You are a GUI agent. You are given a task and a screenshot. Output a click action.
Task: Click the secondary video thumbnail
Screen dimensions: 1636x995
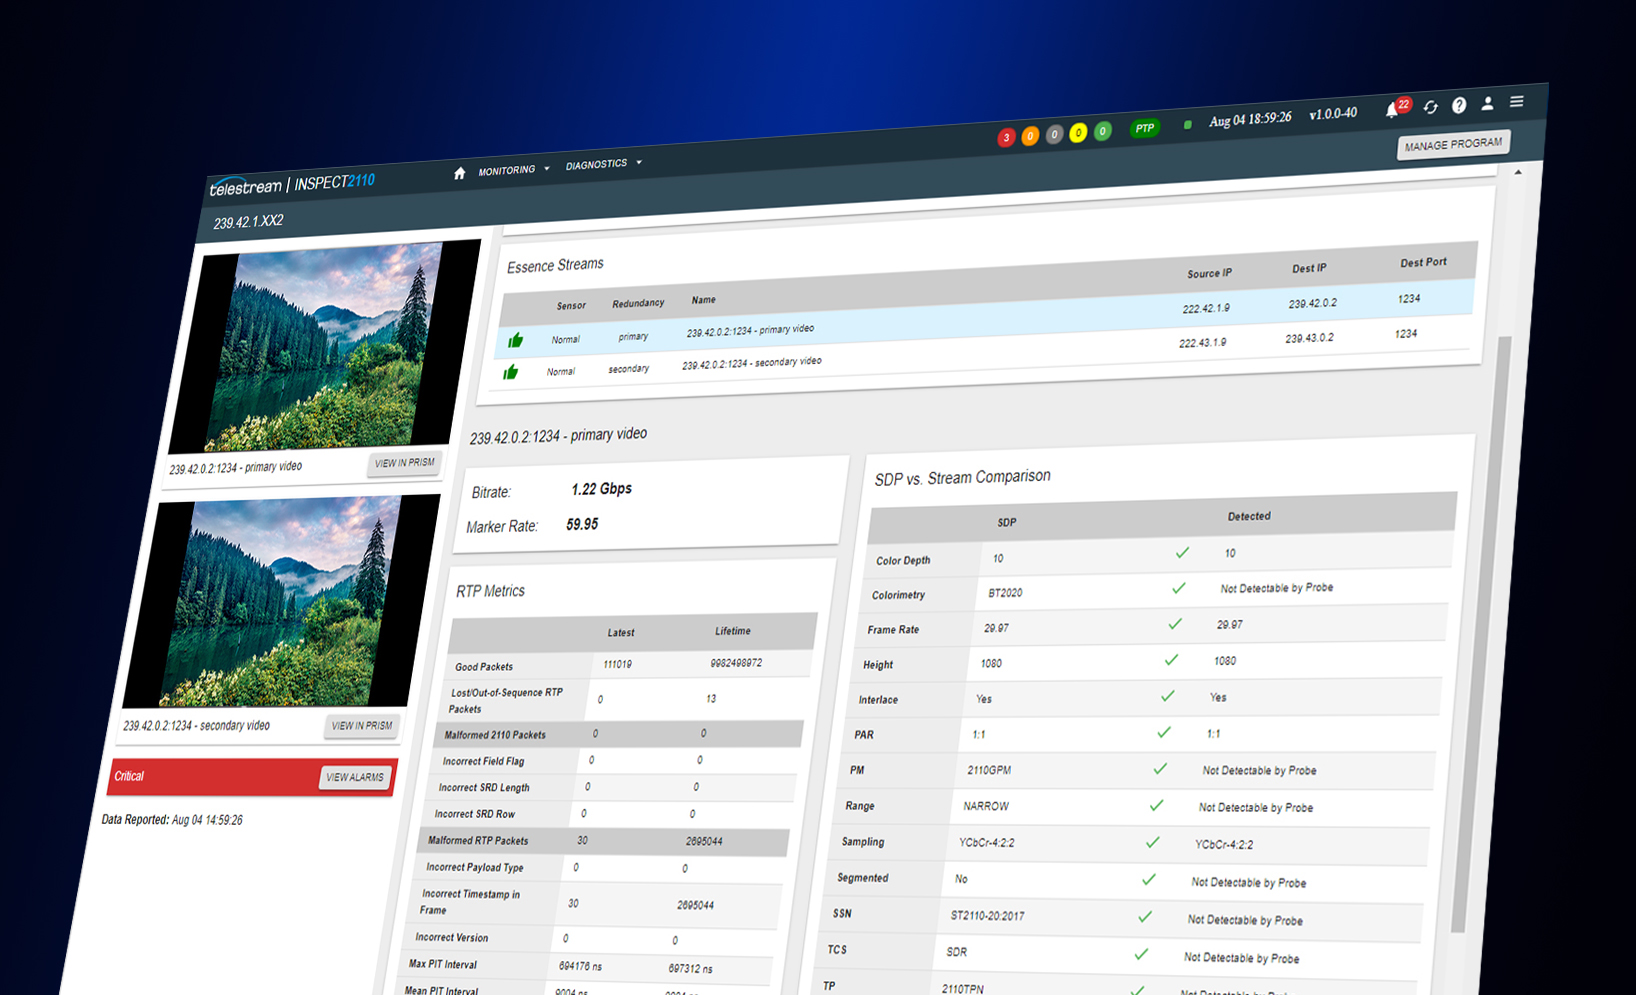point(281,601)
